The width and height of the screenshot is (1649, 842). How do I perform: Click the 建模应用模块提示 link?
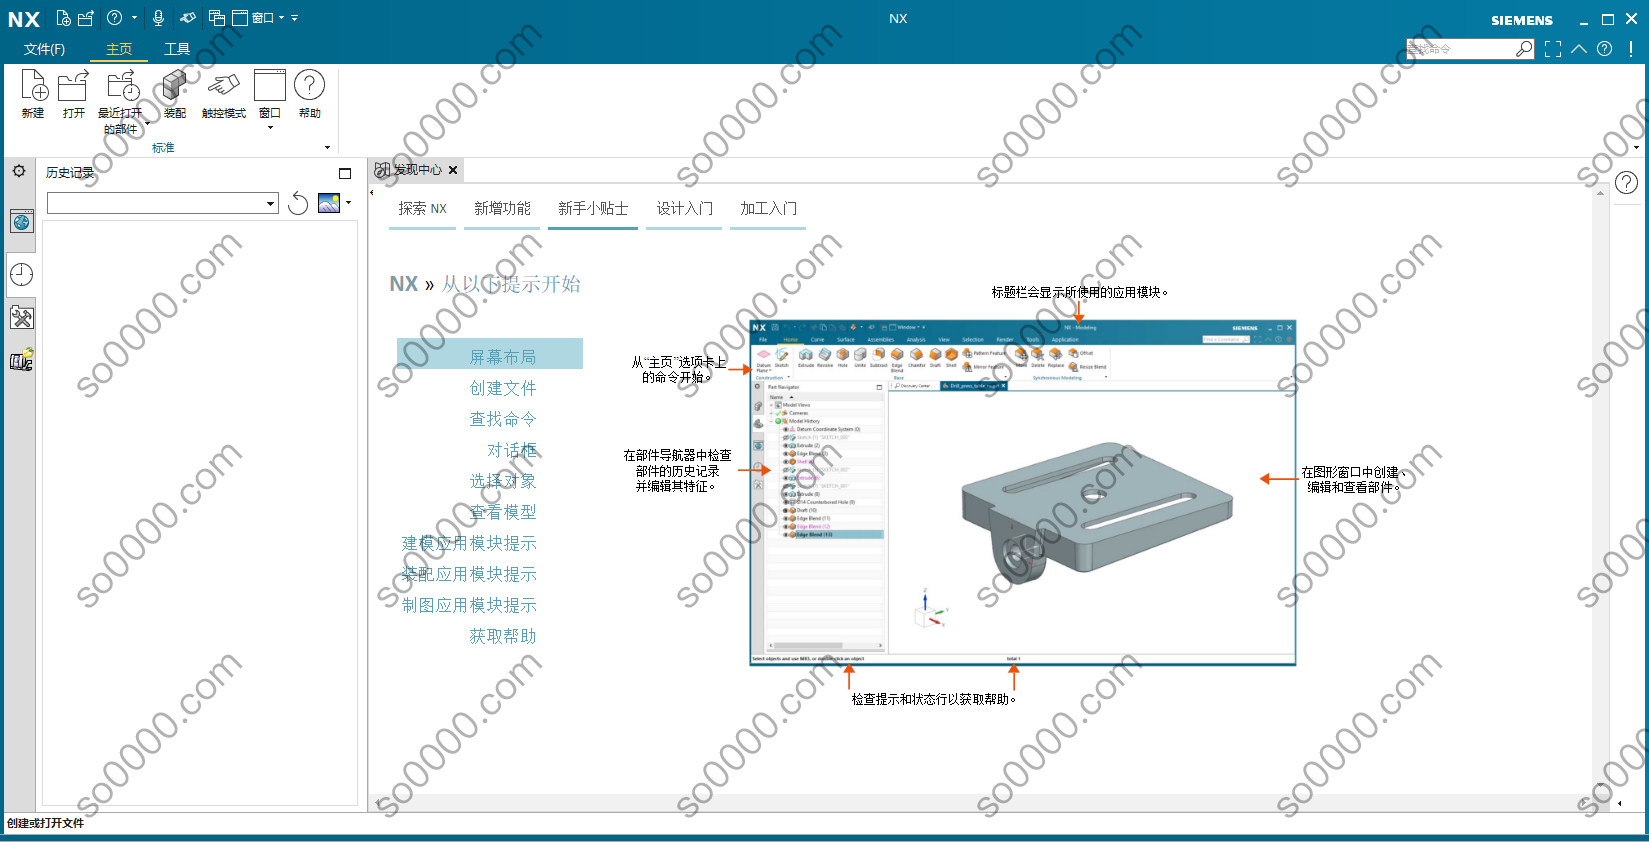[469, 543]
